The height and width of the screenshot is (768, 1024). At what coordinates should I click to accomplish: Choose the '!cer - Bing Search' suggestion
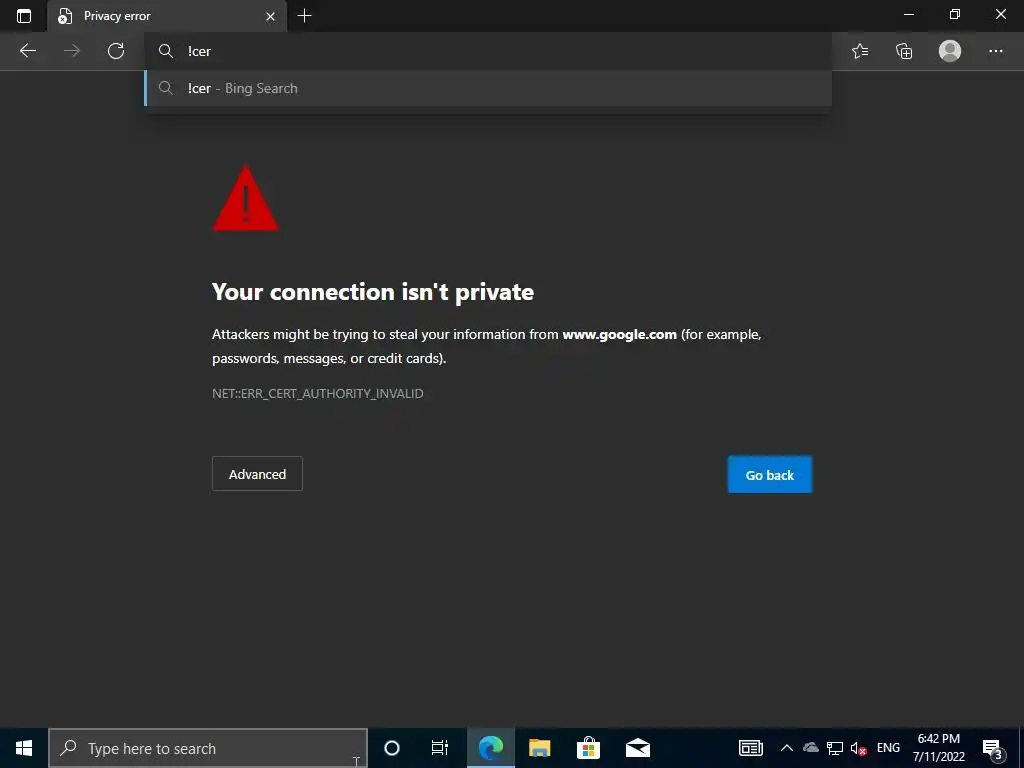pyautogui.click(x=488, y=88)
